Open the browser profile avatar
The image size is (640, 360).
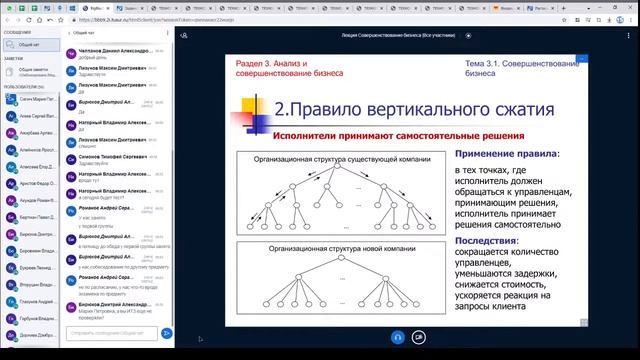pos(620,20)
